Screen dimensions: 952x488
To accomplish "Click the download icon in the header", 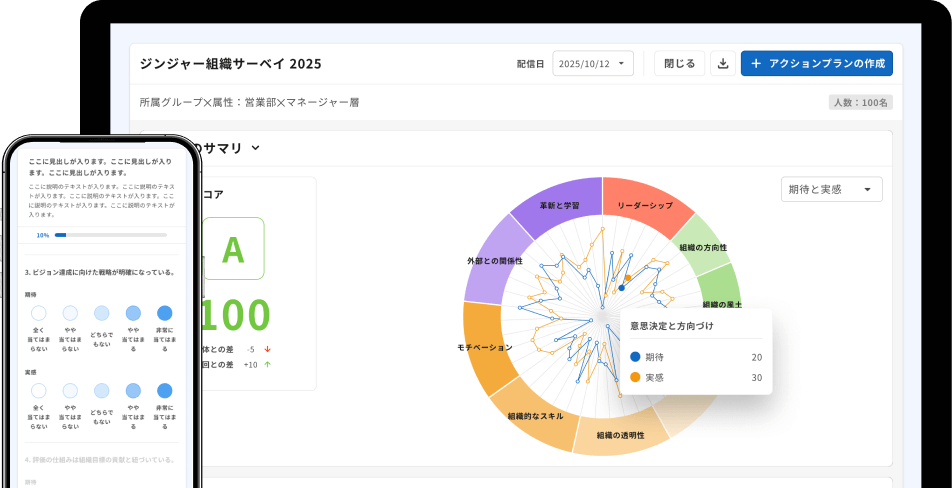I will point(723,64).
